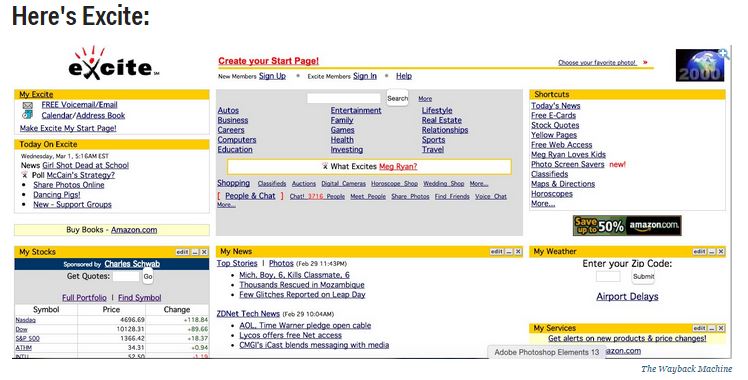Open ZDNet Tech News link
The height and width of the screenshot is (380, 748).
pos(248,314)
